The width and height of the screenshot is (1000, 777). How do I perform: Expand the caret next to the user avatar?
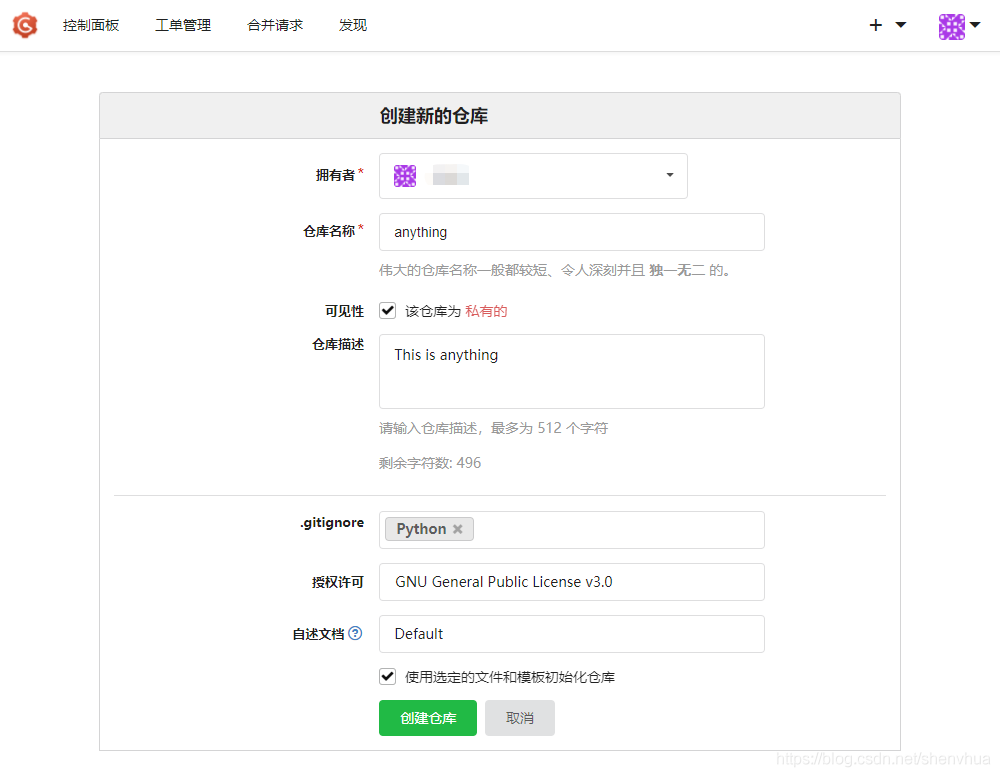[975, 25]
